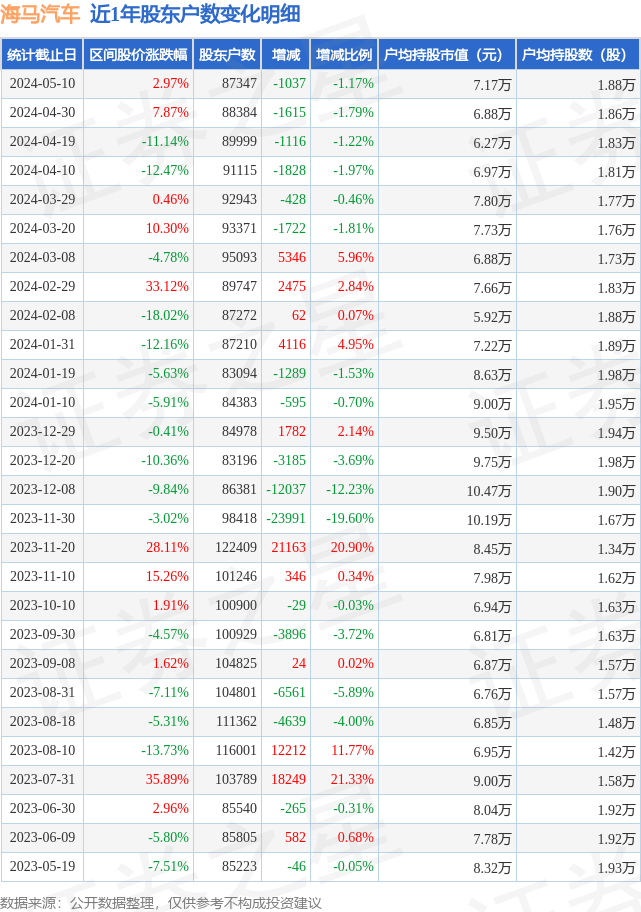Click the 增减比例 column header
Image resolution: width=641 pixels, height=912 pixels.
tap(343, 55)
